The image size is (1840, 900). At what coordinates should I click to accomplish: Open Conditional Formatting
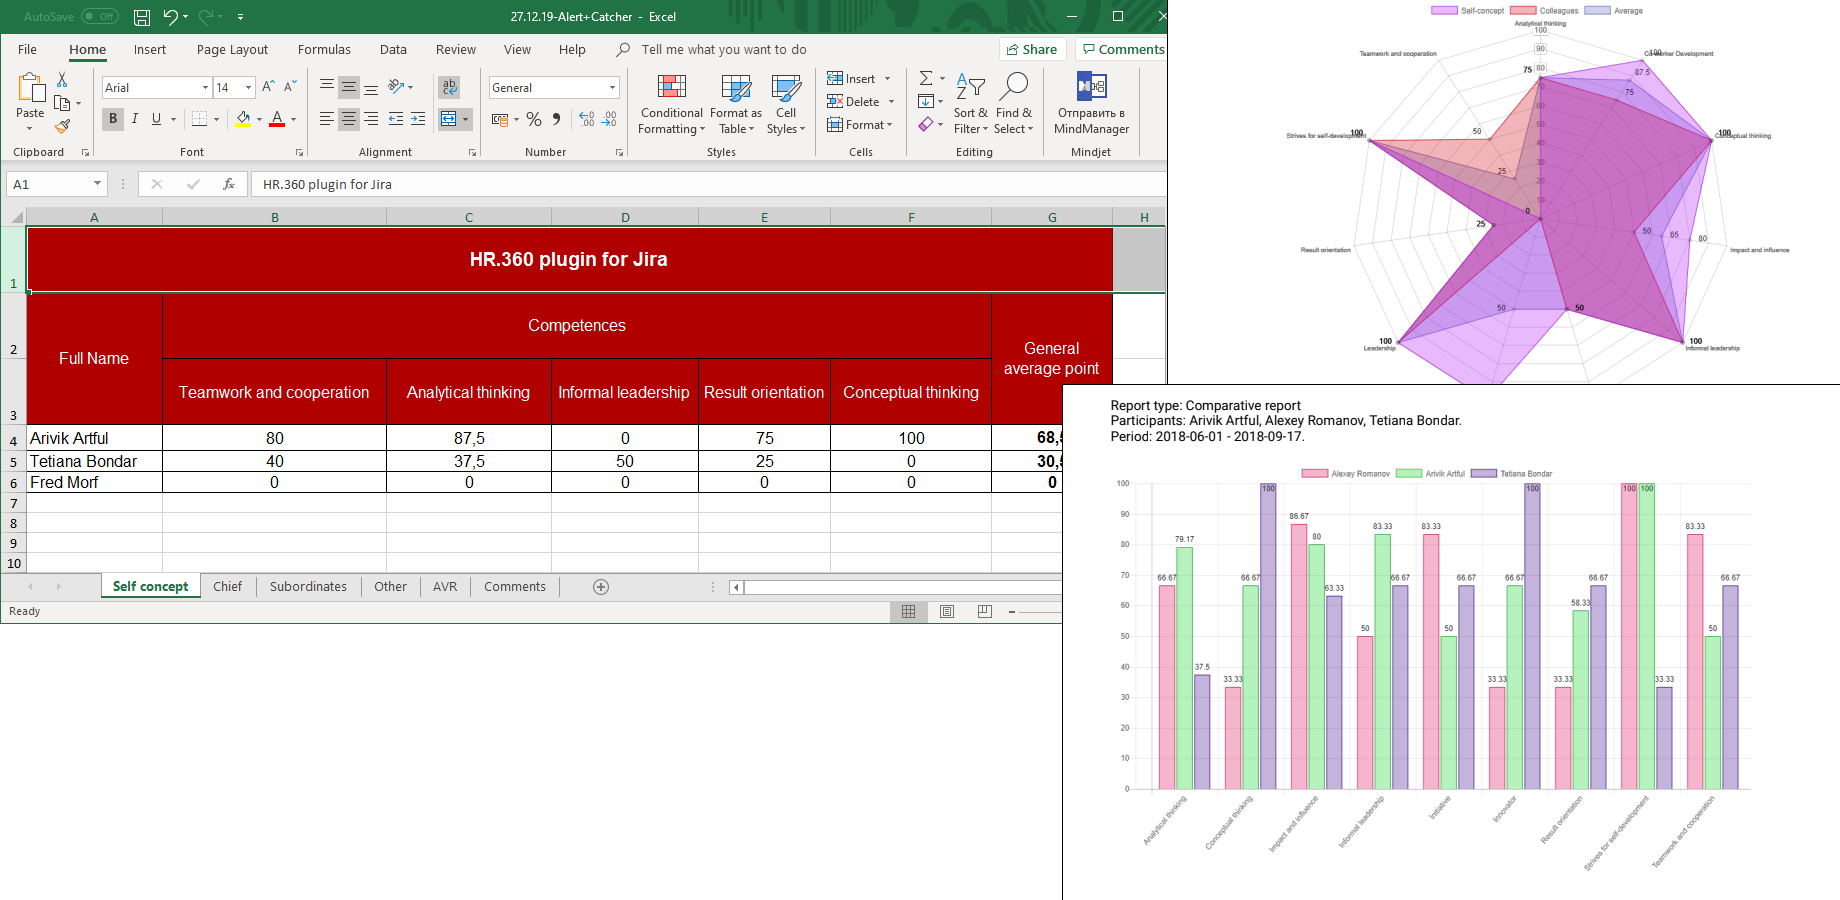click(672, 104)
